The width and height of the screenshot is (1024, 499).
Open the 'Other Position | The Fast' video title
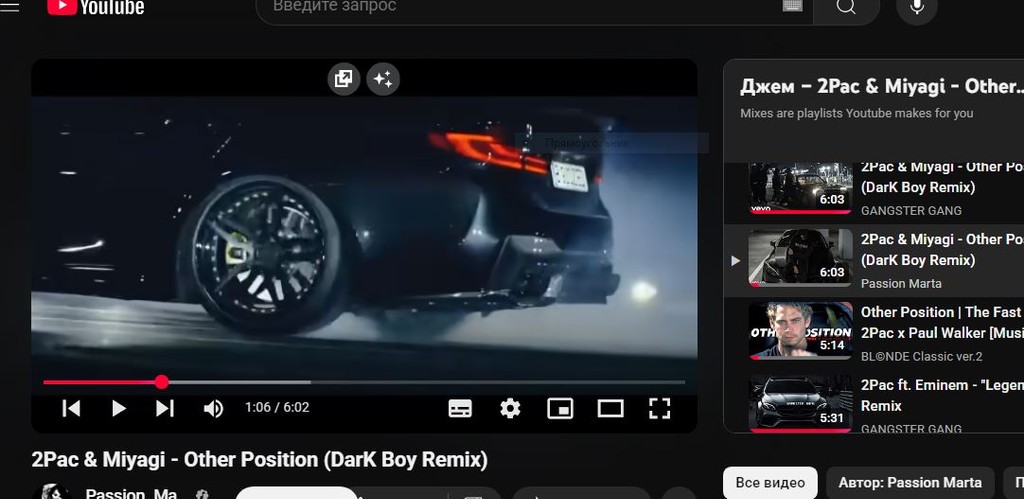pos(942,323)
